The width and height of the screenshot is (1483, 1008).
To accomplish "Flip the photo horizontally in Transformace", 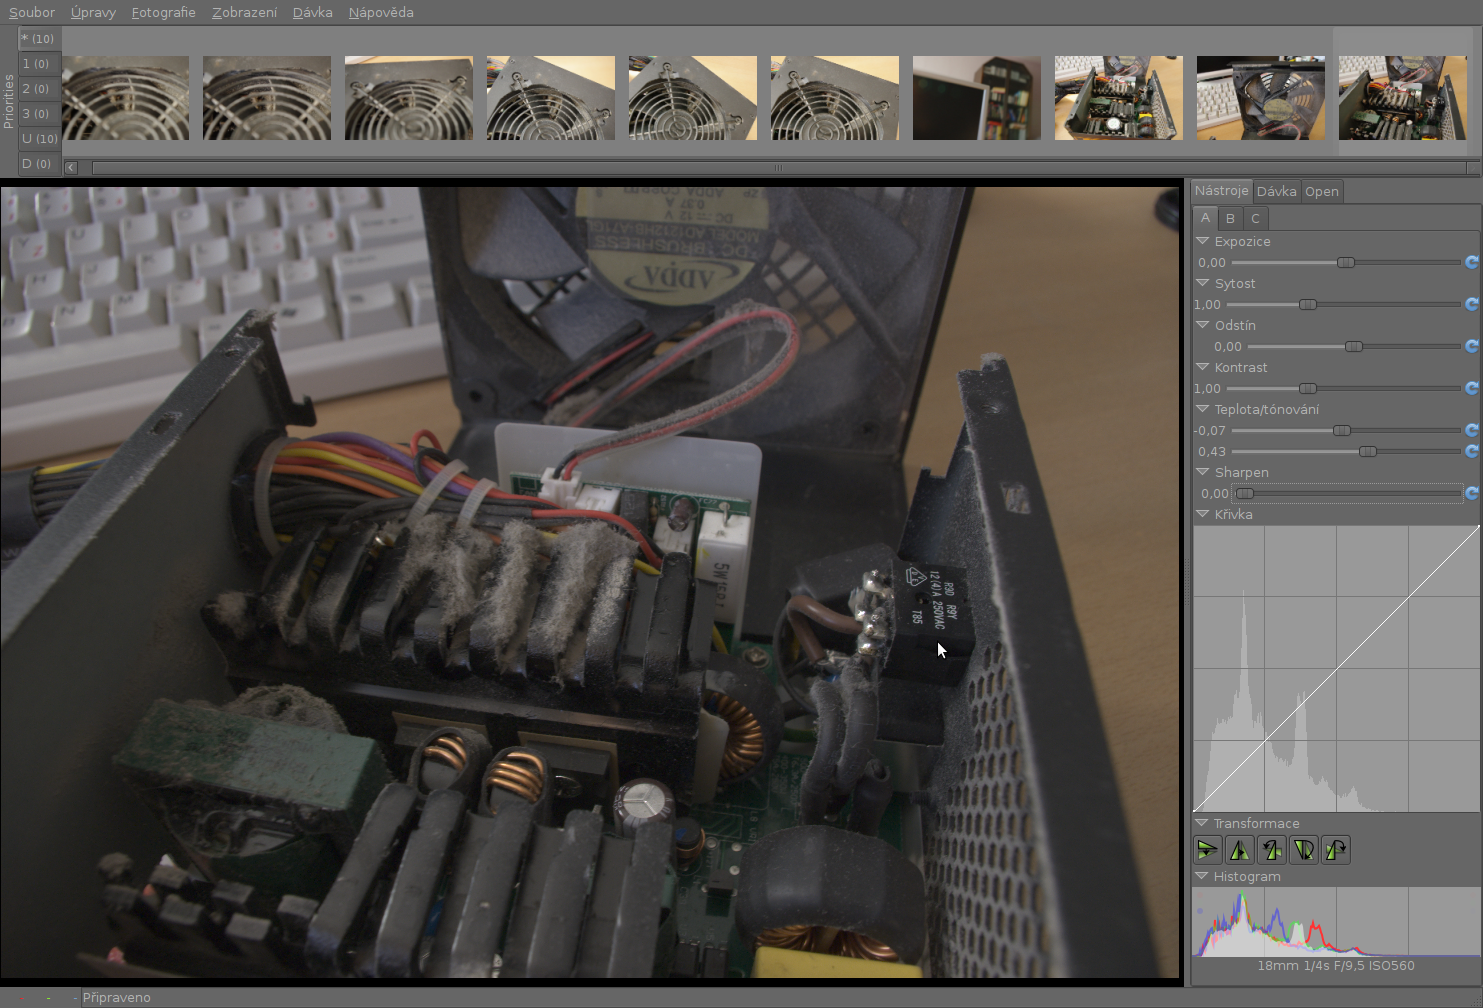I will pyautogui.click(x=1239, y=850).
